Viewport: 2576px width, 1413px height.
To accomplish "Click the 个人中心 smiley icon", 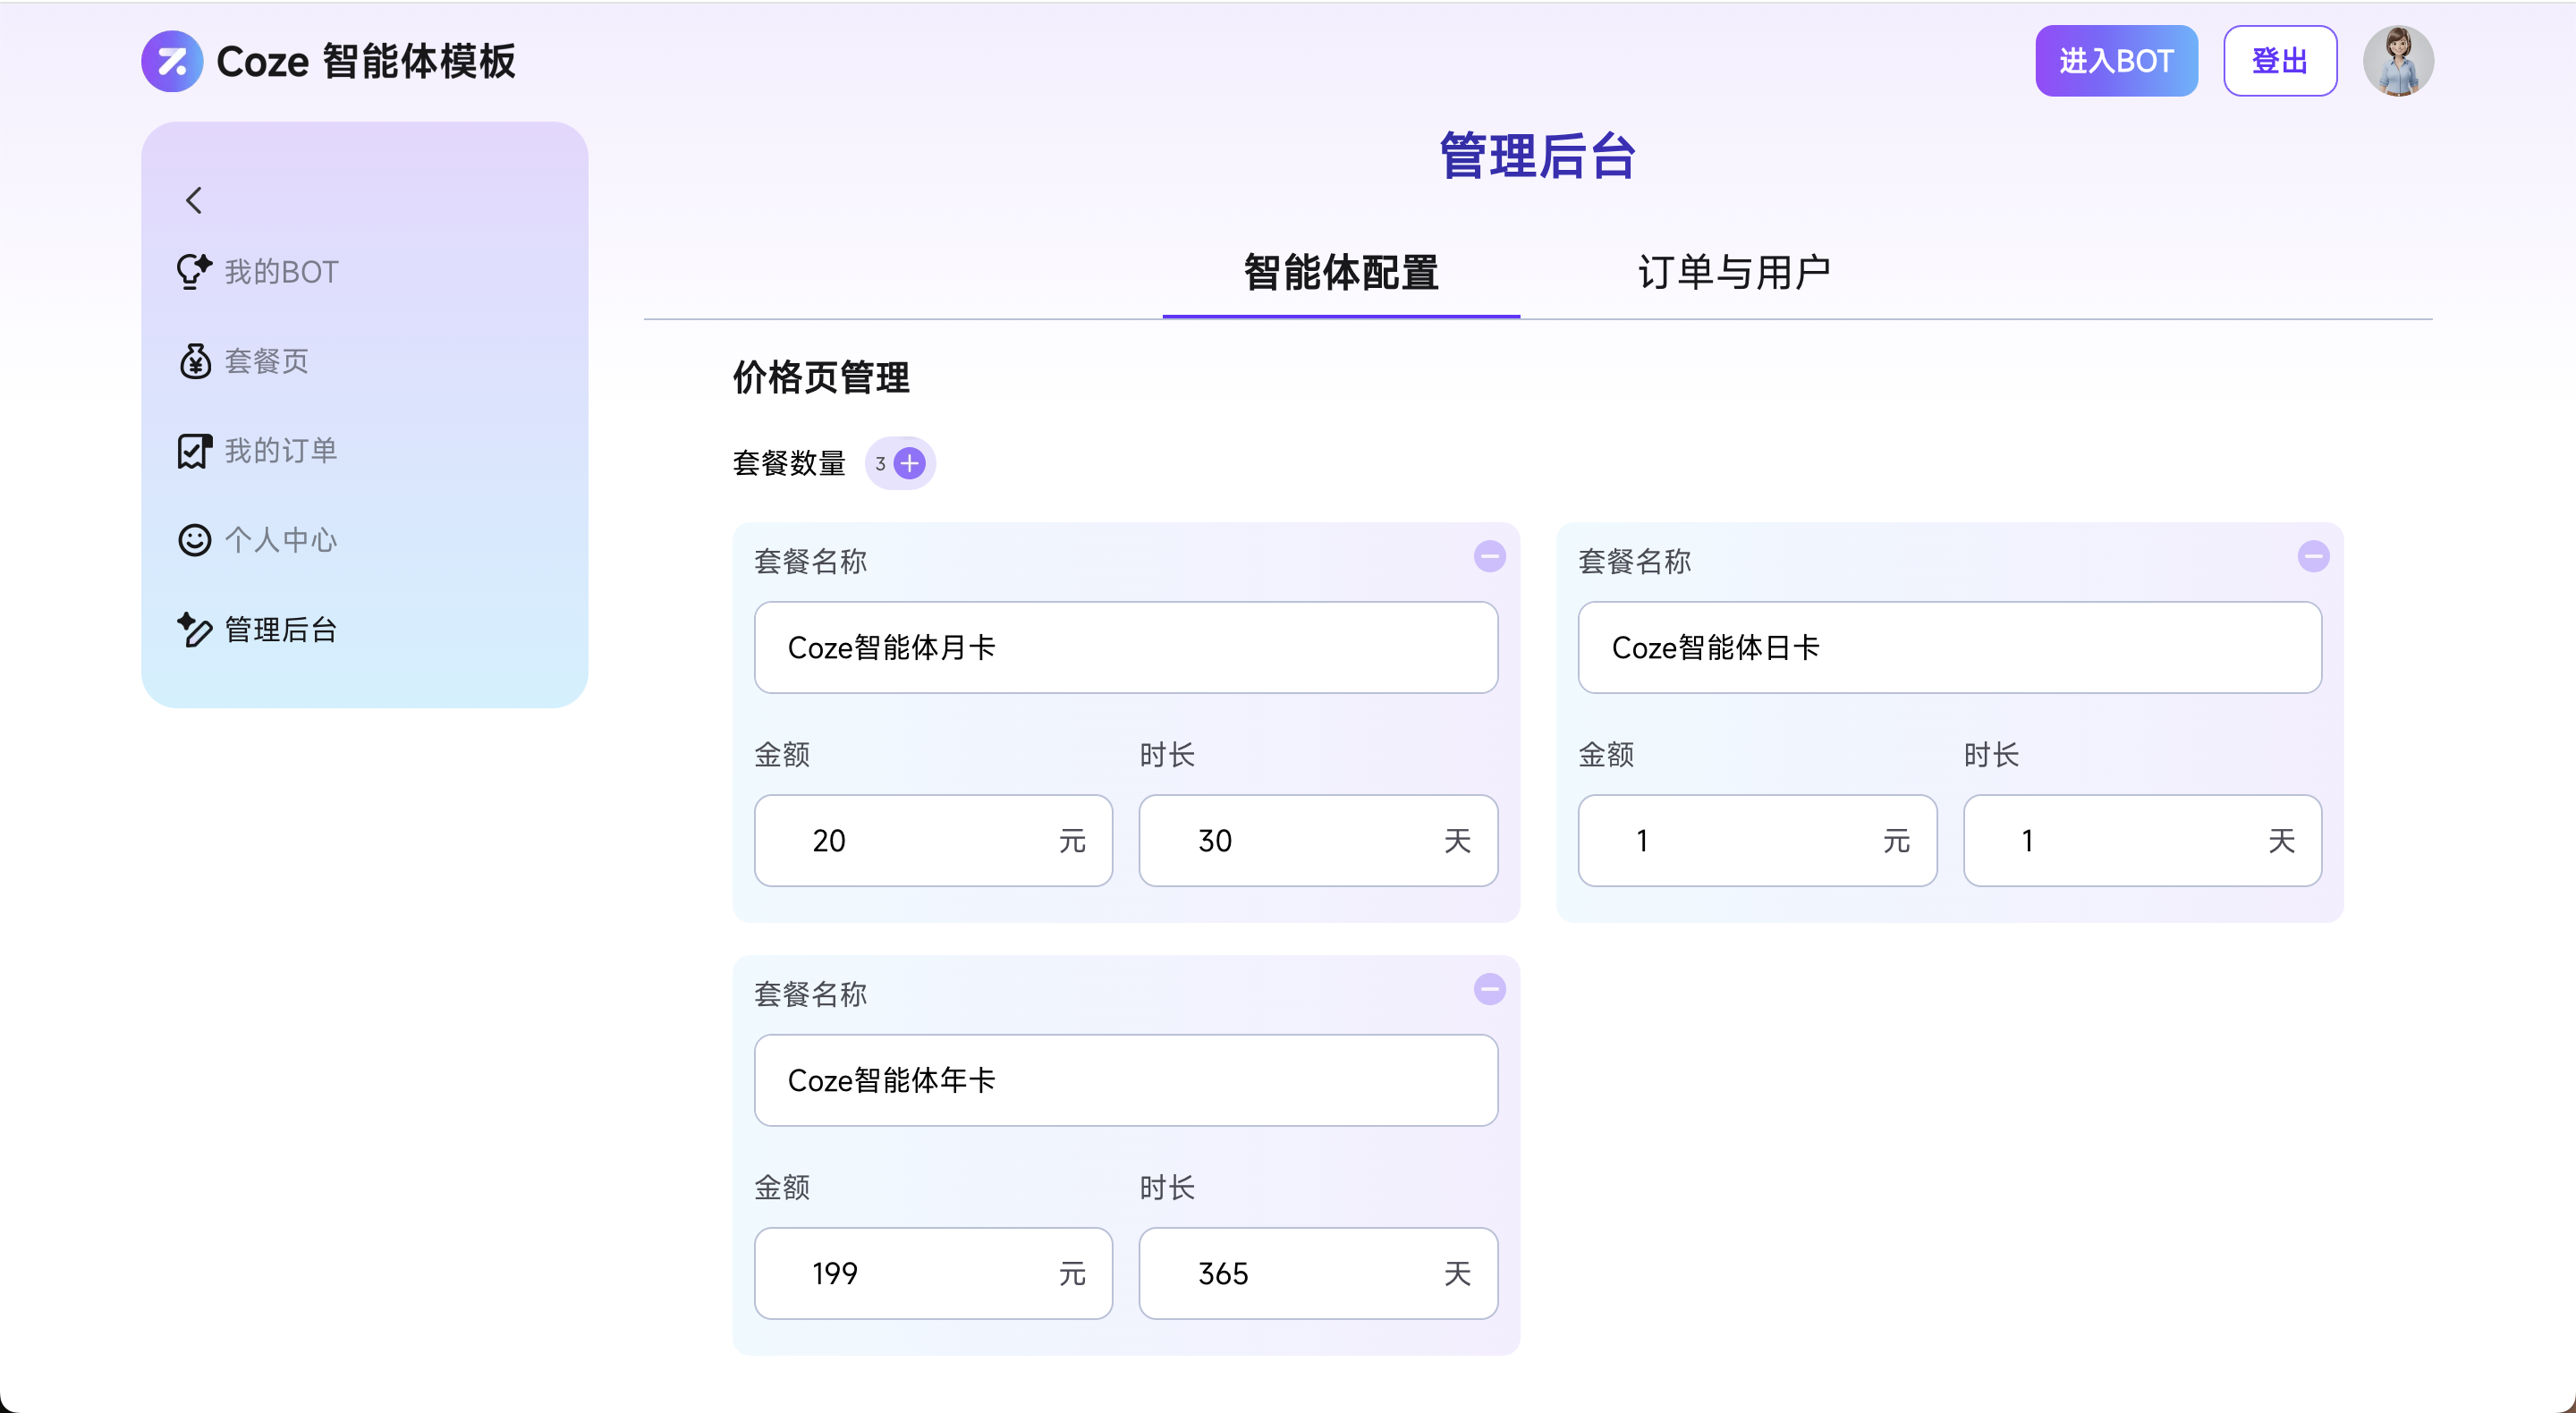I will [x=194, y=540].
